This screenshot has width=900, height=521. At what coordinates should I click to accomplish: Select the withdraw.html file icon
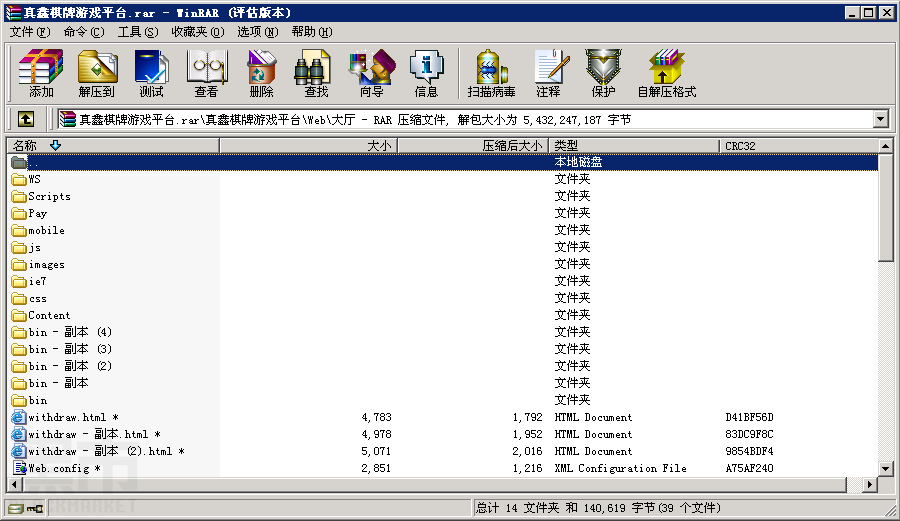point(19,417)
